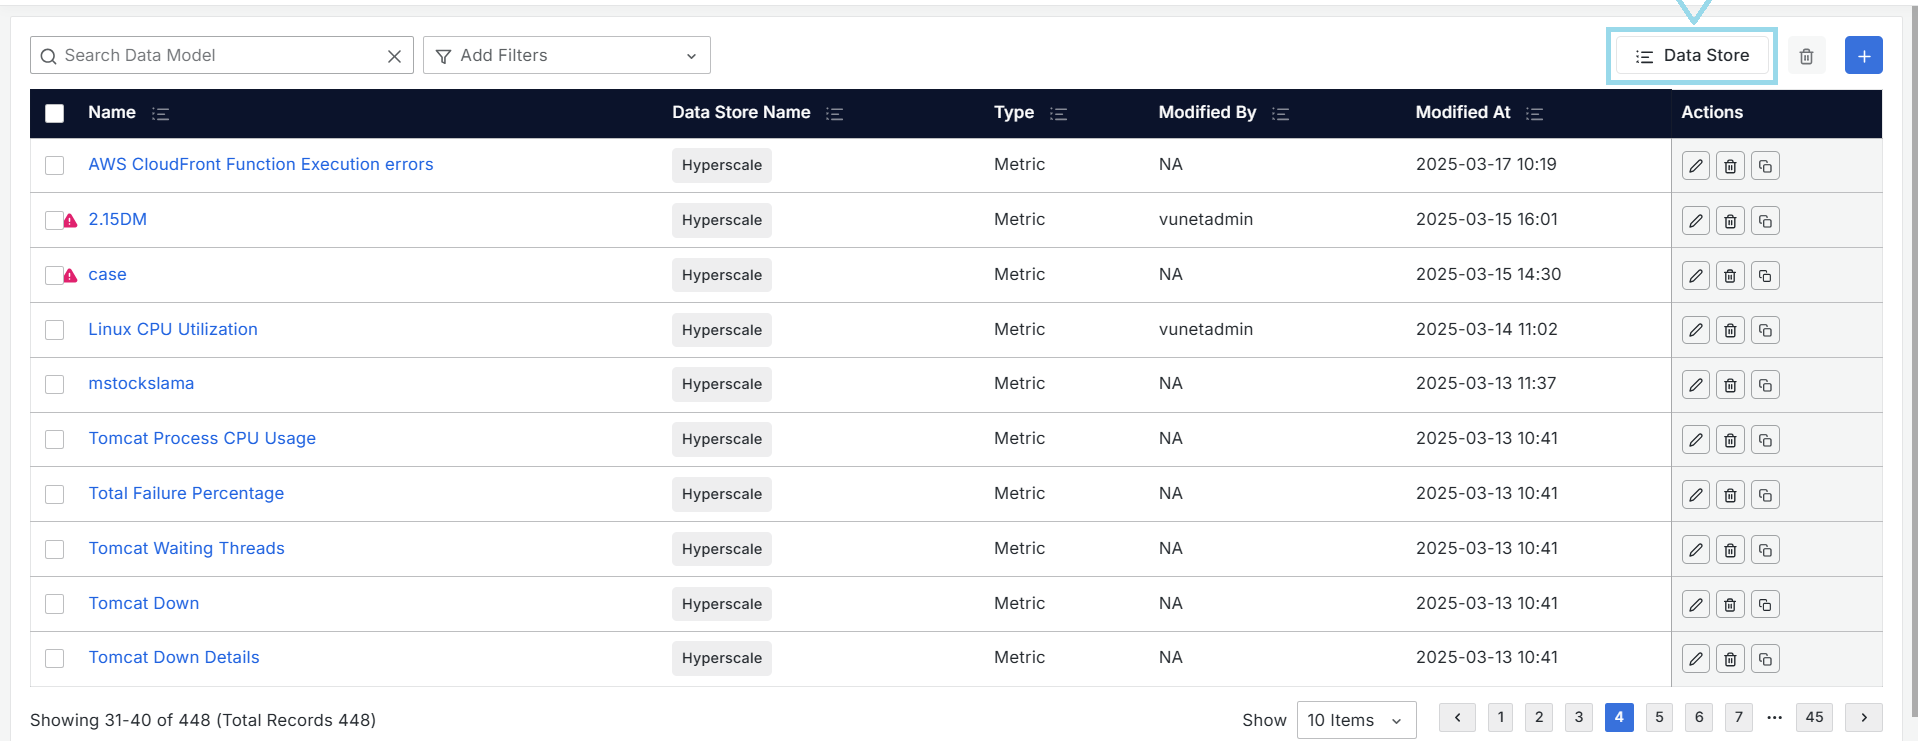Click the bulk delete trash icon in top toolbar
Viewport: 1918px width, 741px height.
pyautogui.click(x=1806, y=56)
